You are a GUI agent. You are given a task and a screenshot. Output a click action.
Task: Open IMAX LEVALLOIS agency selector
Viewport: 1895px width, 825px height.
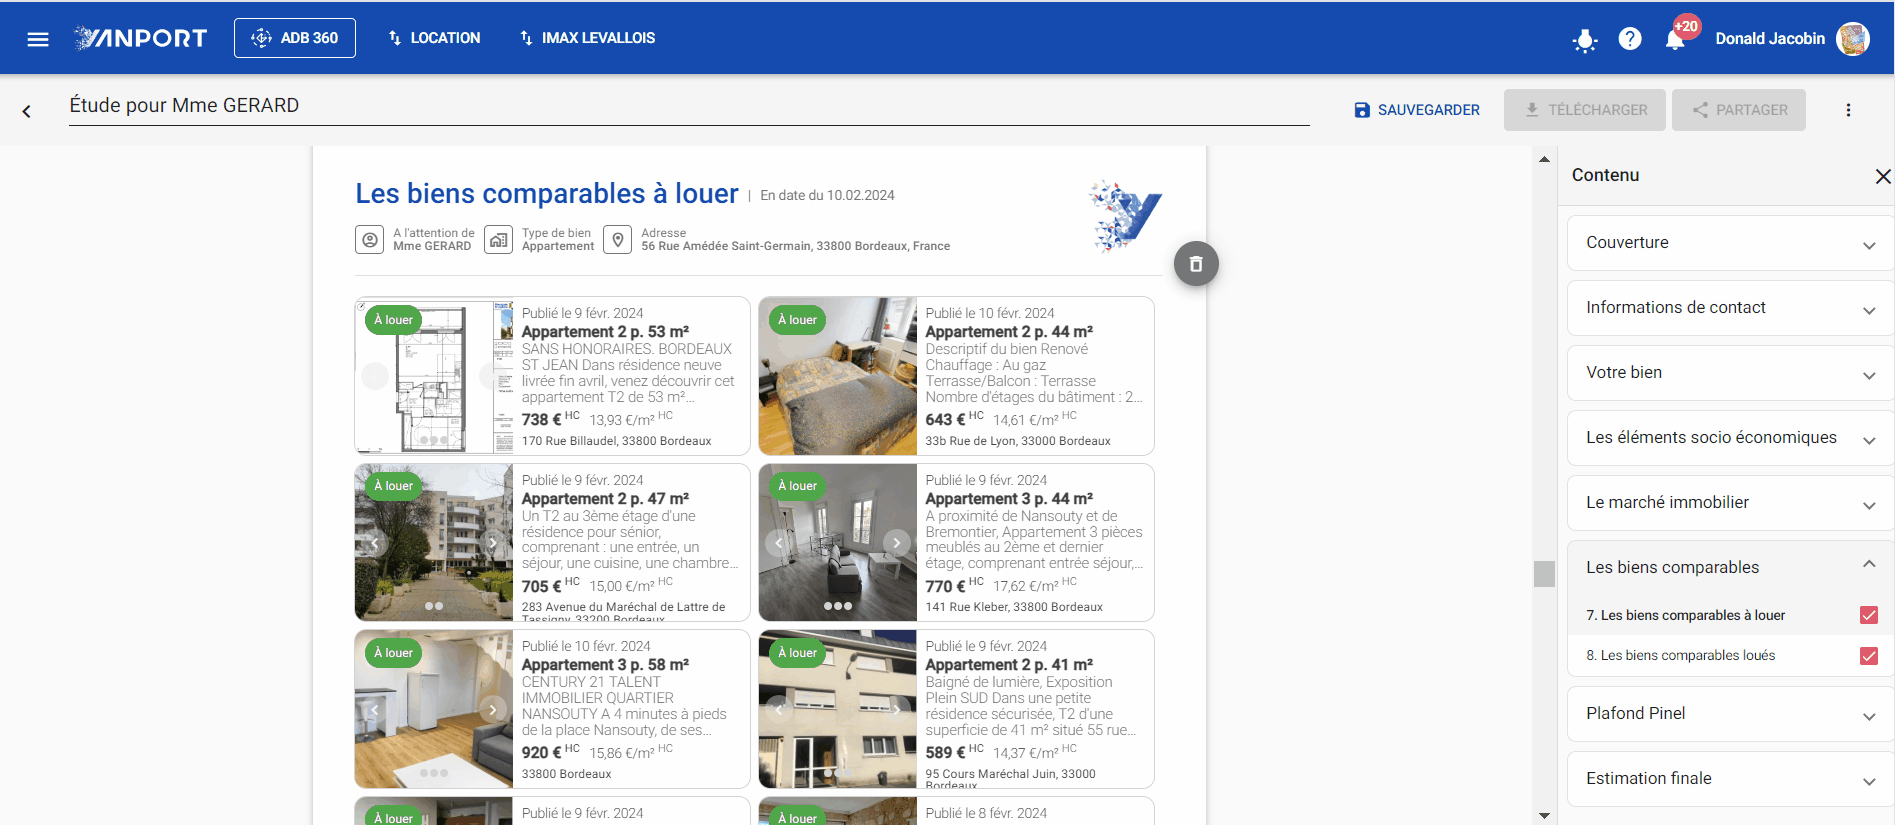587,38
